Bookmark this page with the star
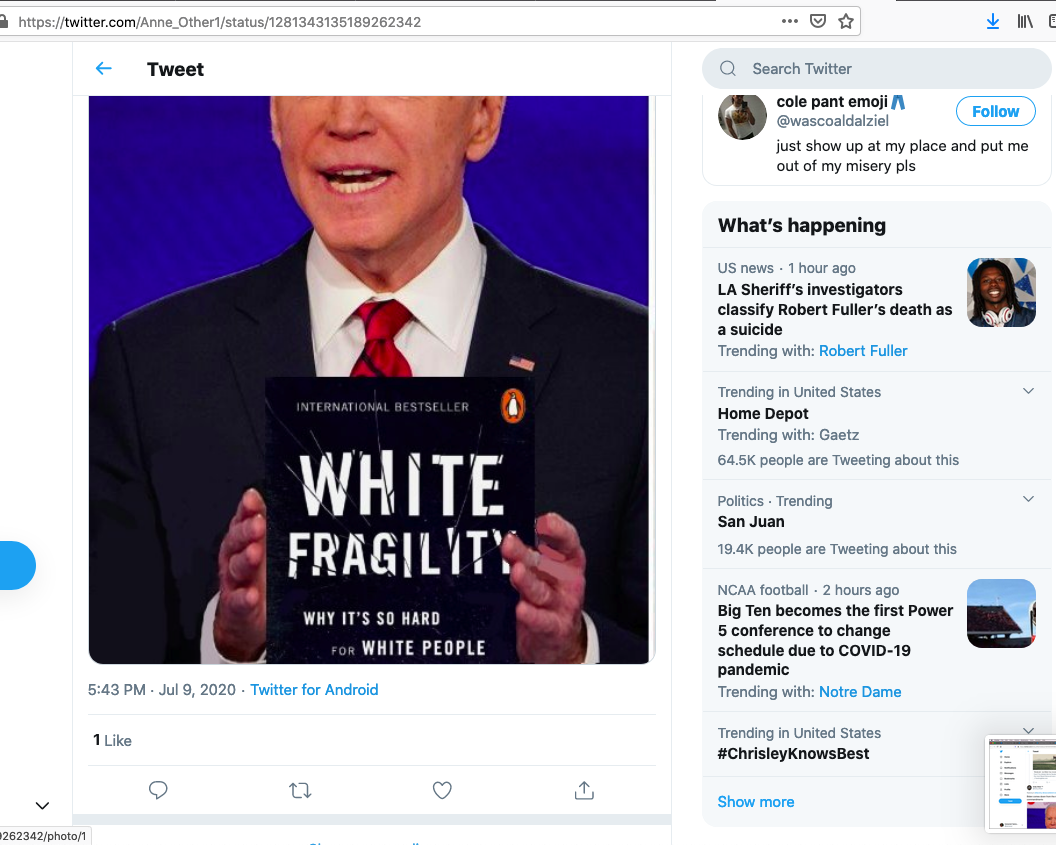This screenshot has height=845, width=1056. [846, 21]
